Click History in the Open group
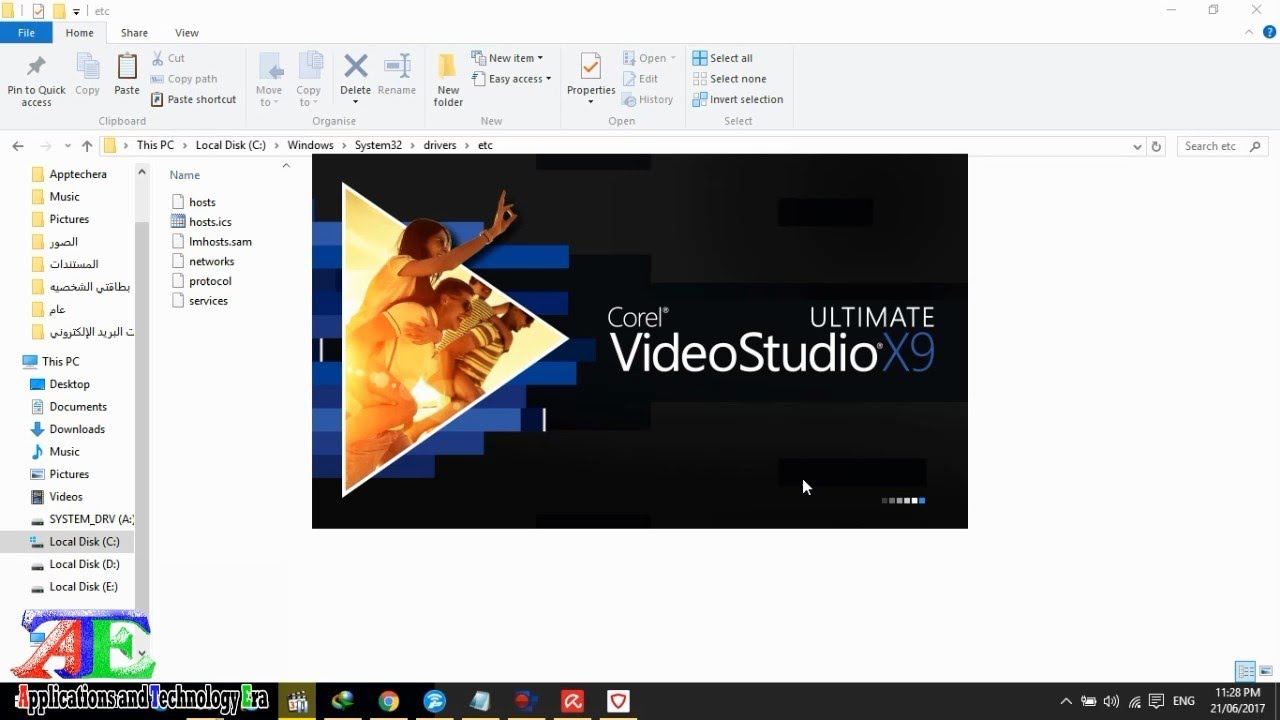The width and height of the screenshot is (1280, 720). pos(647,99)
